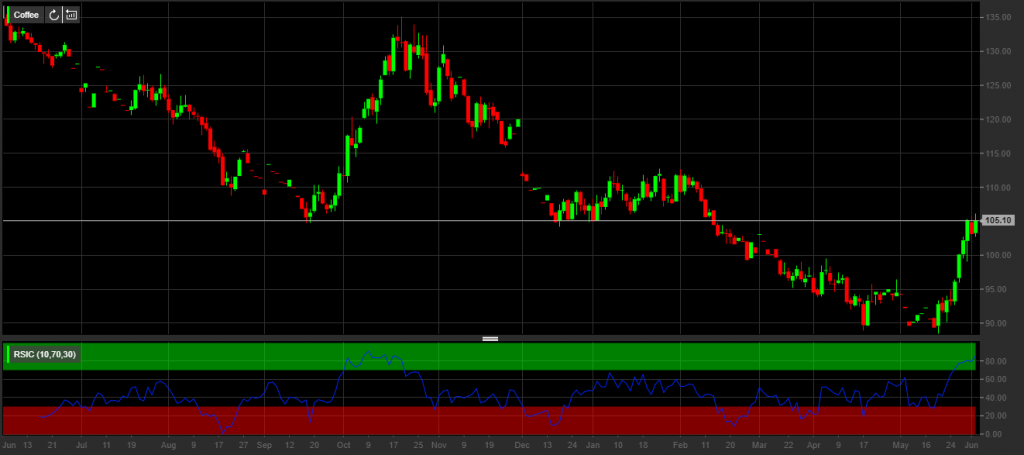Grab the splitter handle between chart panels

click(x=490, y=339)
